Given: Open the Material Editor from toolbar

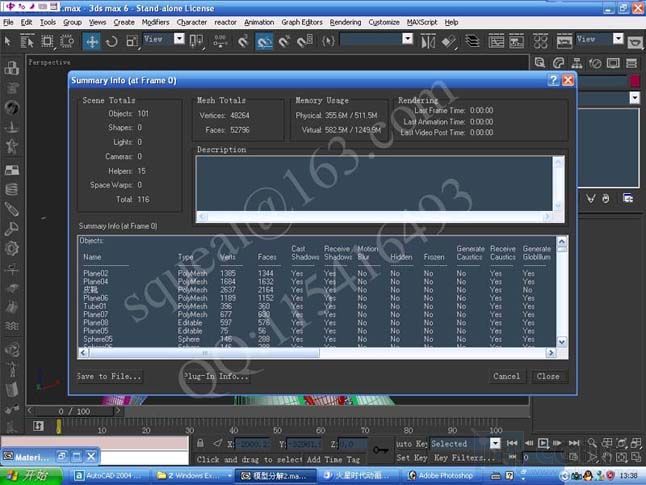Looking at the screenshot, I should pyautogui.click(x=541, y=41).
